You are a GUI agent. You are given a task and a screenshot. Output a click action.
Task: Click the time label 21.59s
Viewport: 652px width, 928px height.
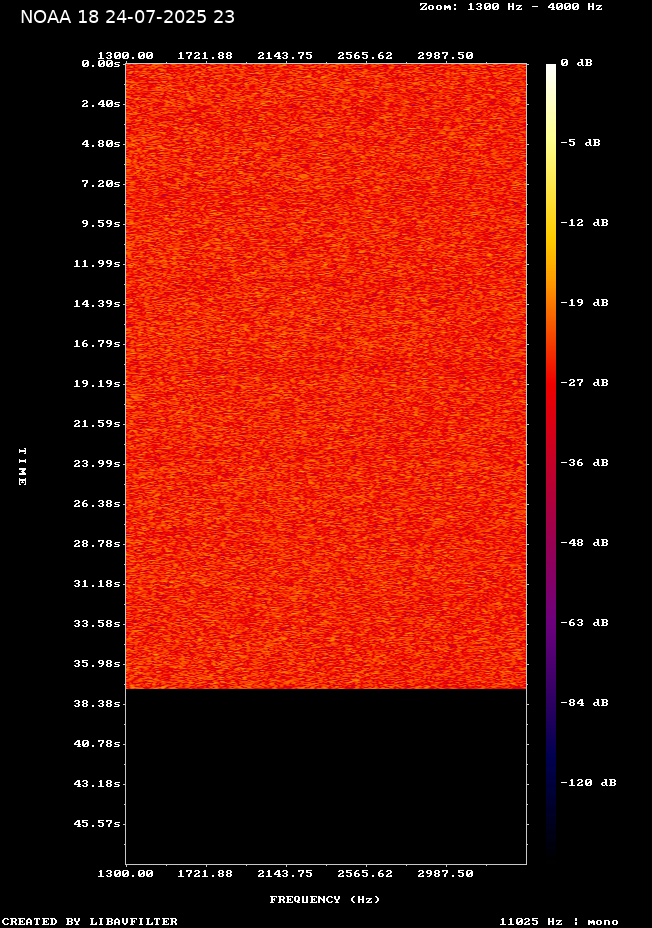pos(97,424)
